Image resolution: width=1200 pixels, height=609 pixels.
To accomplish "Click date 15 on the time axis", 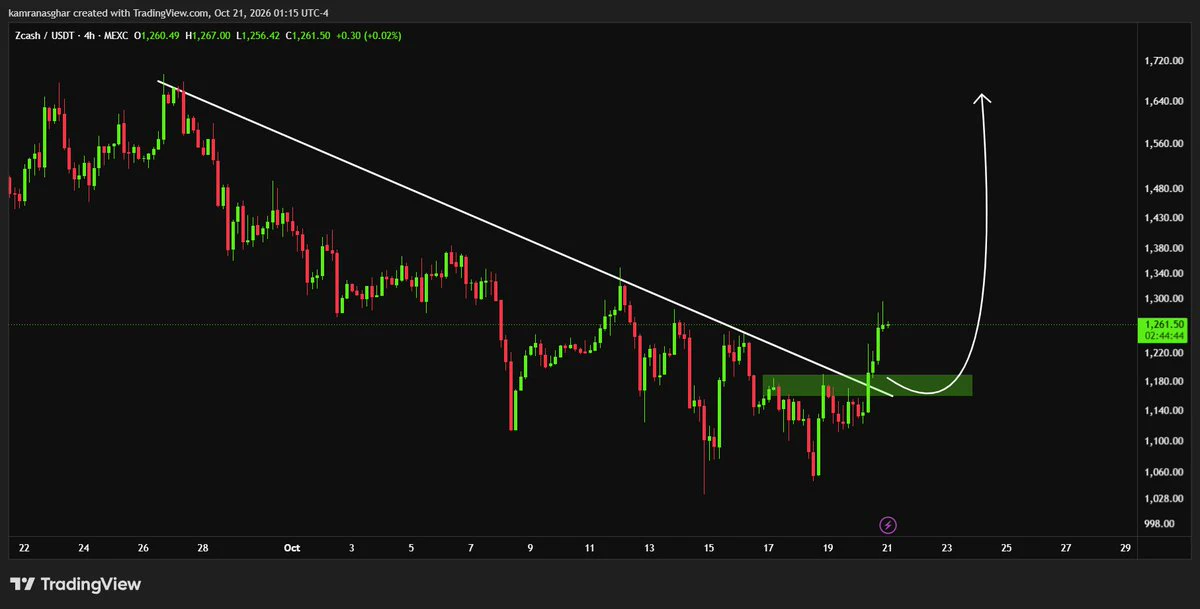I will pos(709,548).
